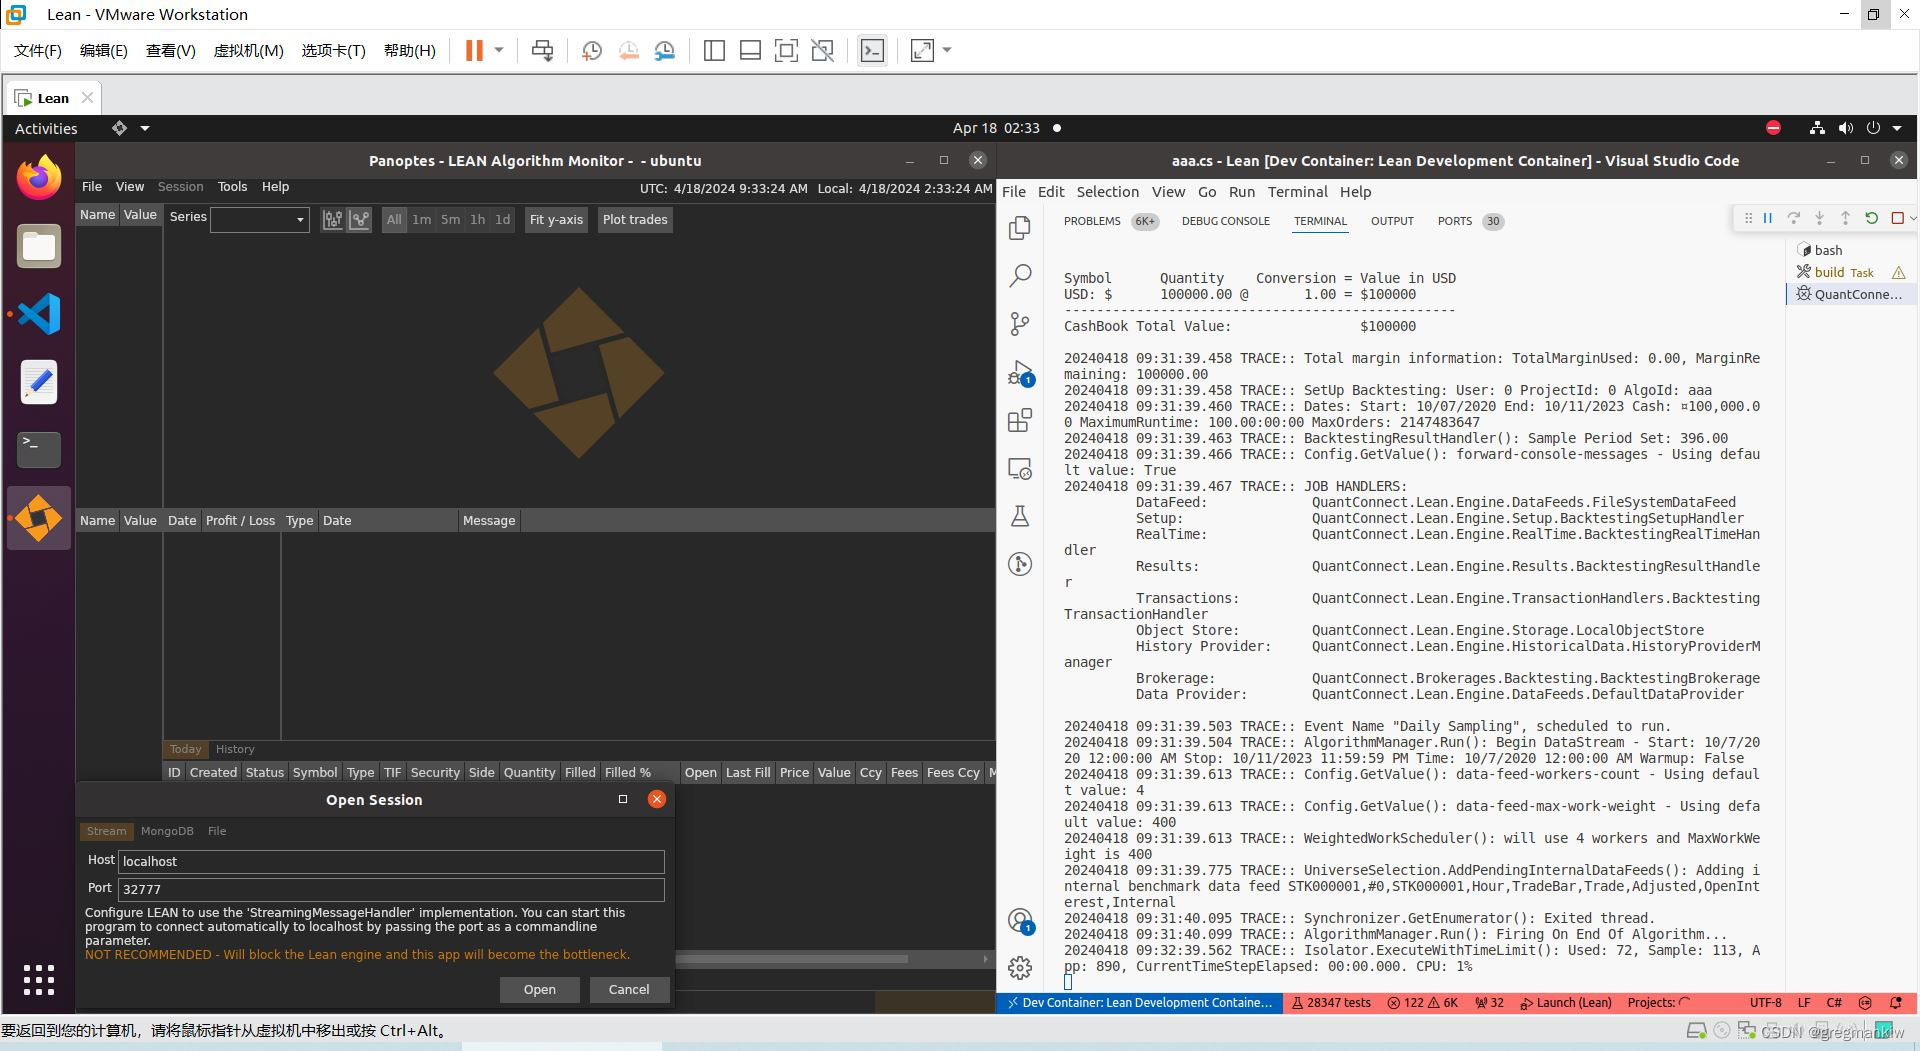Open Text Editor dock icon
The image size is (1920, 1051).
39,382
